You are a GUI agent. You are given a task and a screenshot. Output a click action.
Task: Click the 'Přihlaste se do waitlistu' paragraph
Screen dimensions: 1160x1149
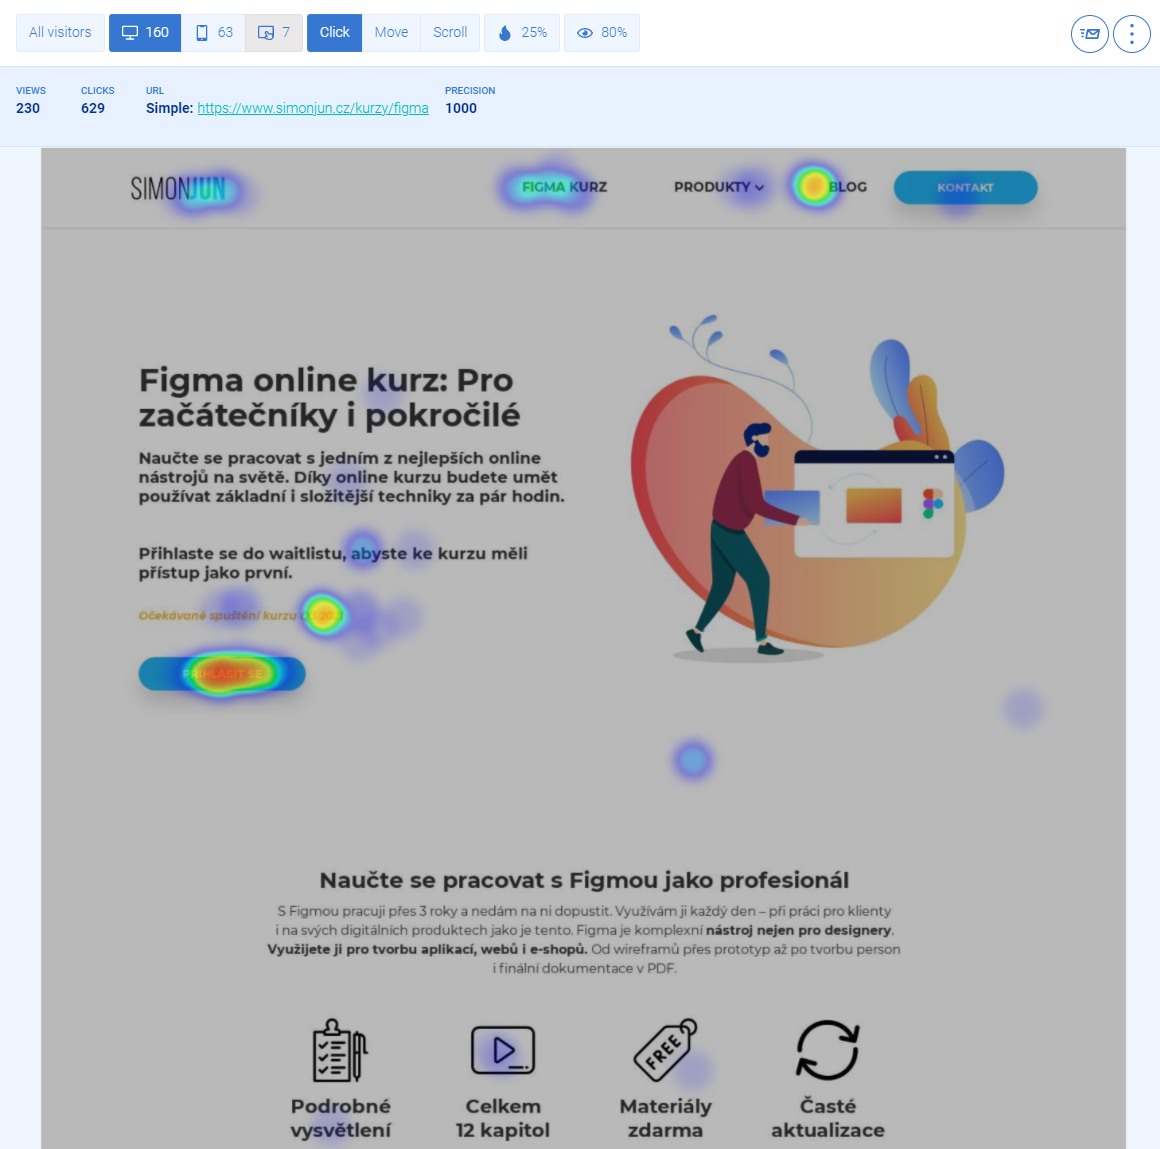(333, 563)
